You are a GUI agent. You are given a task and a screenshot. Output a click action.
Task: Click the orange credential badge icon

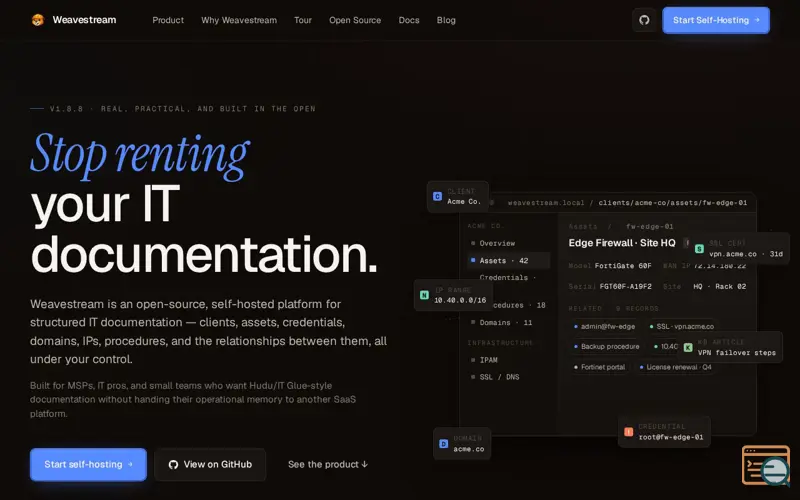629,432
